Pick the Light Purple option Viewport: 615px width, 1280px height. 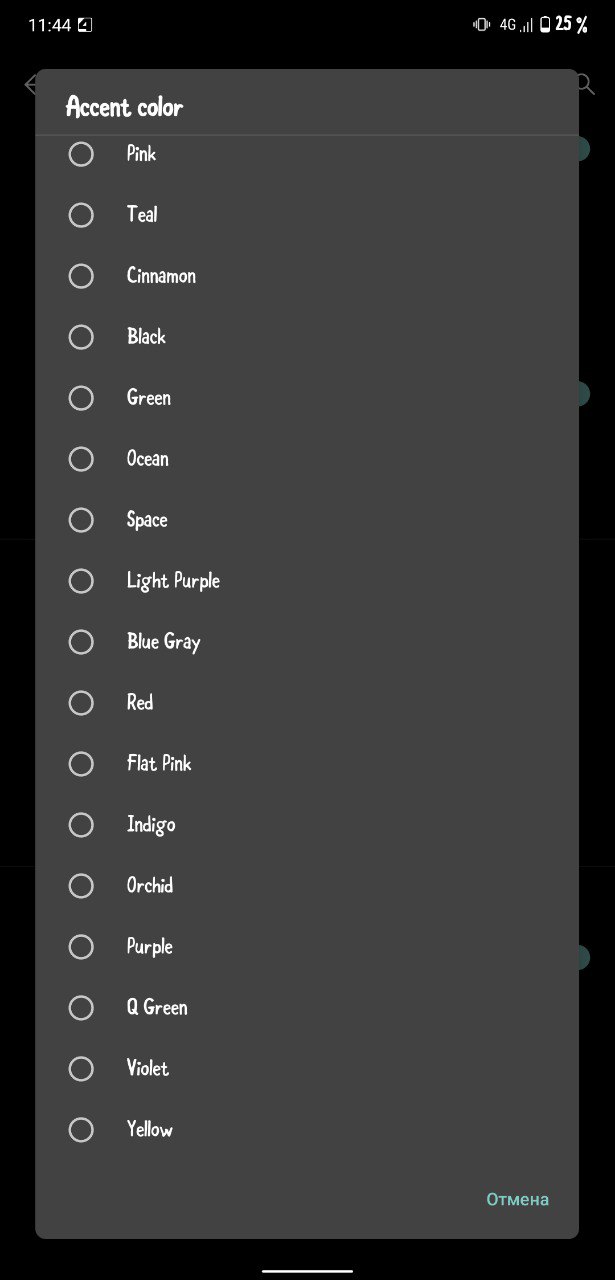tap(307, 581)
